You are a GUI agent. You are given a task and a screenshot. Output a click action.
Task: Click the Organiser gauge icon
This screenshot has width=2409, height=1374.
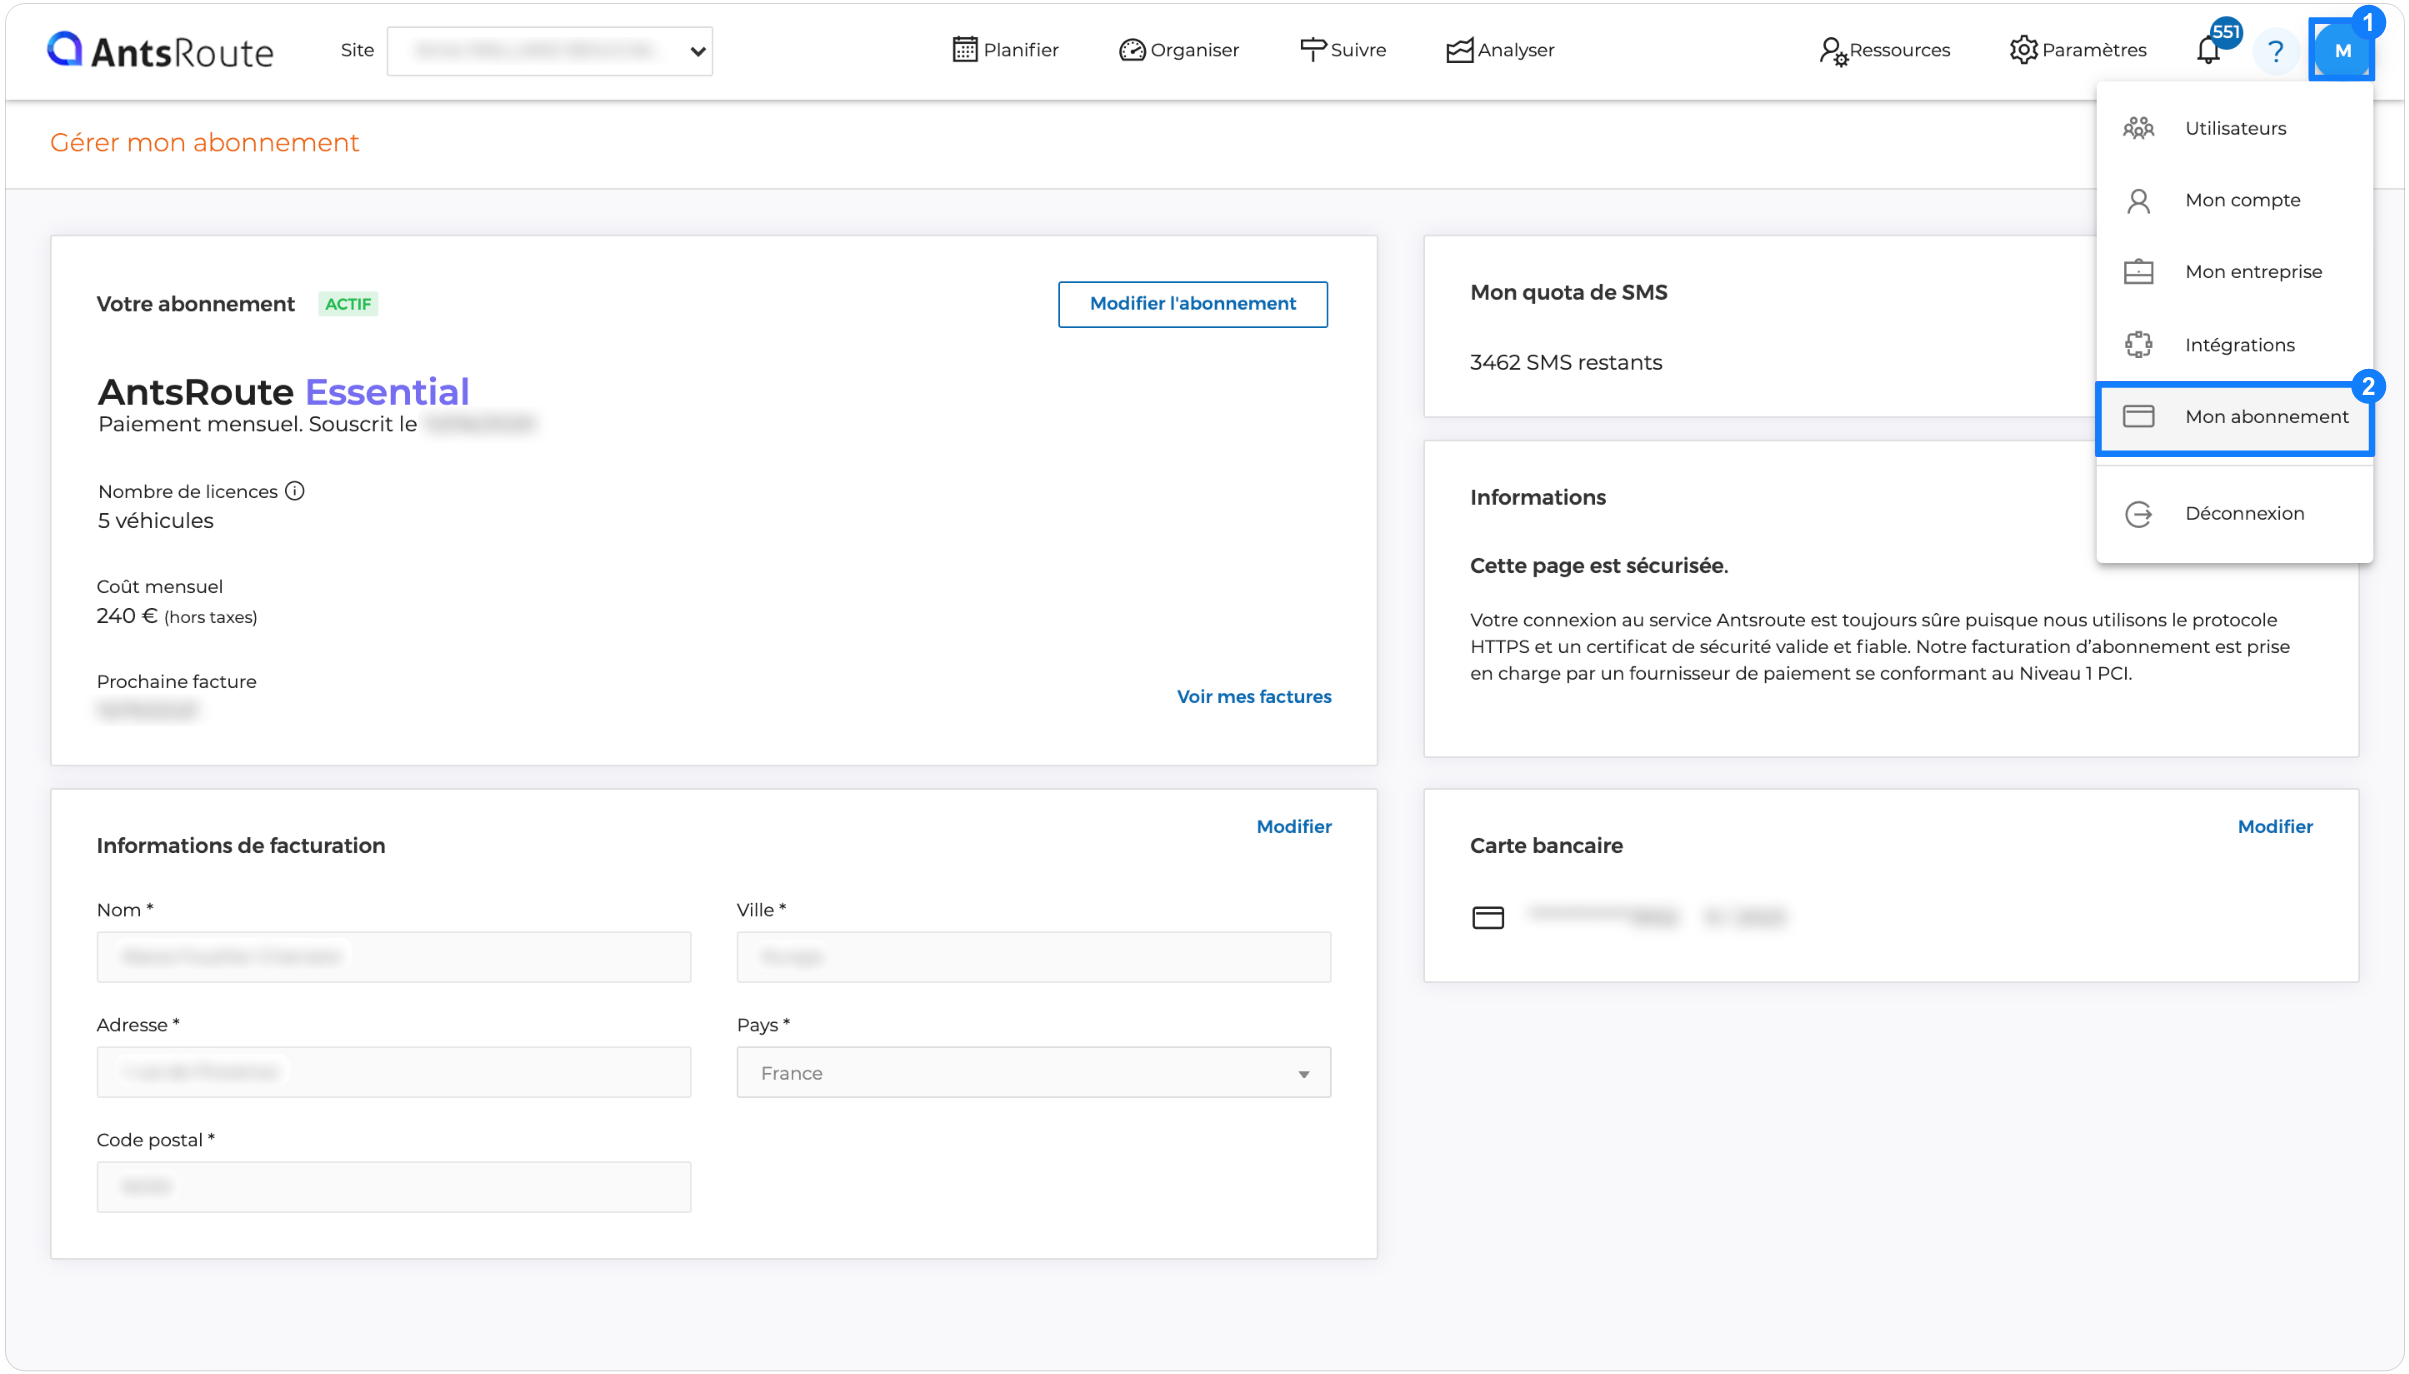(1132, 50)
